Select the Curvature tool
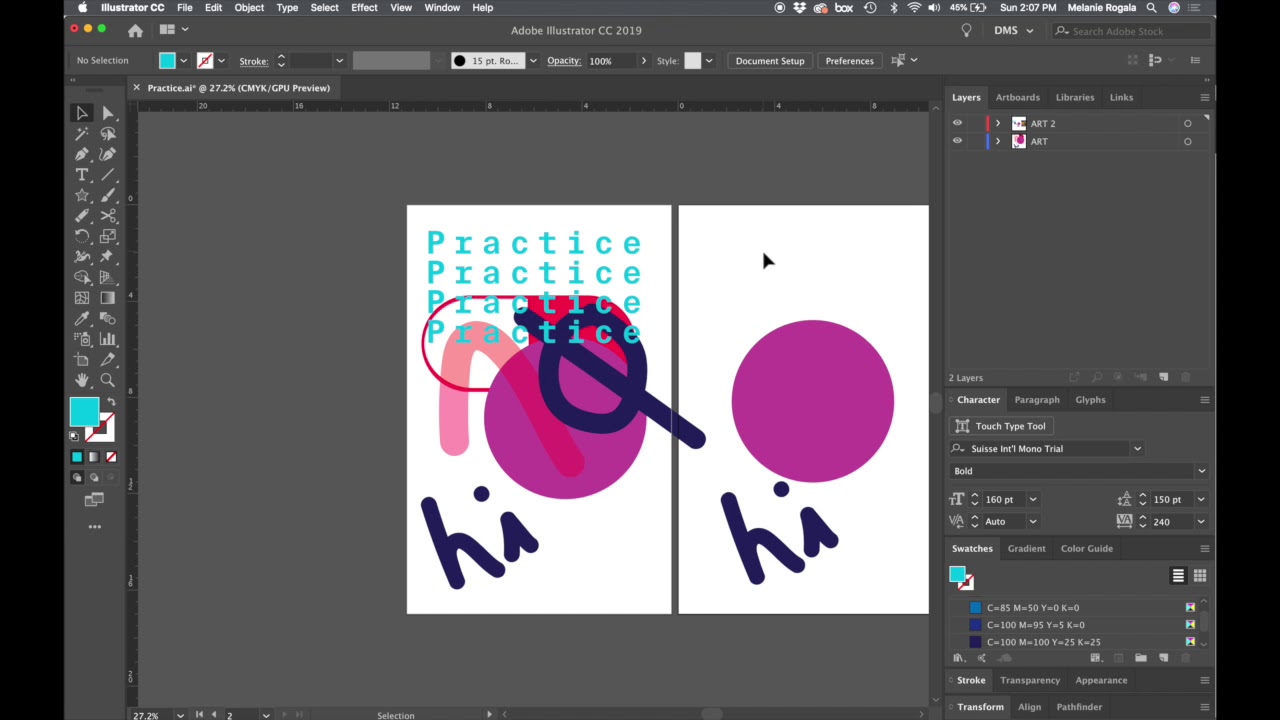Screen dimensions: 1280x720 tap(108, 154)
